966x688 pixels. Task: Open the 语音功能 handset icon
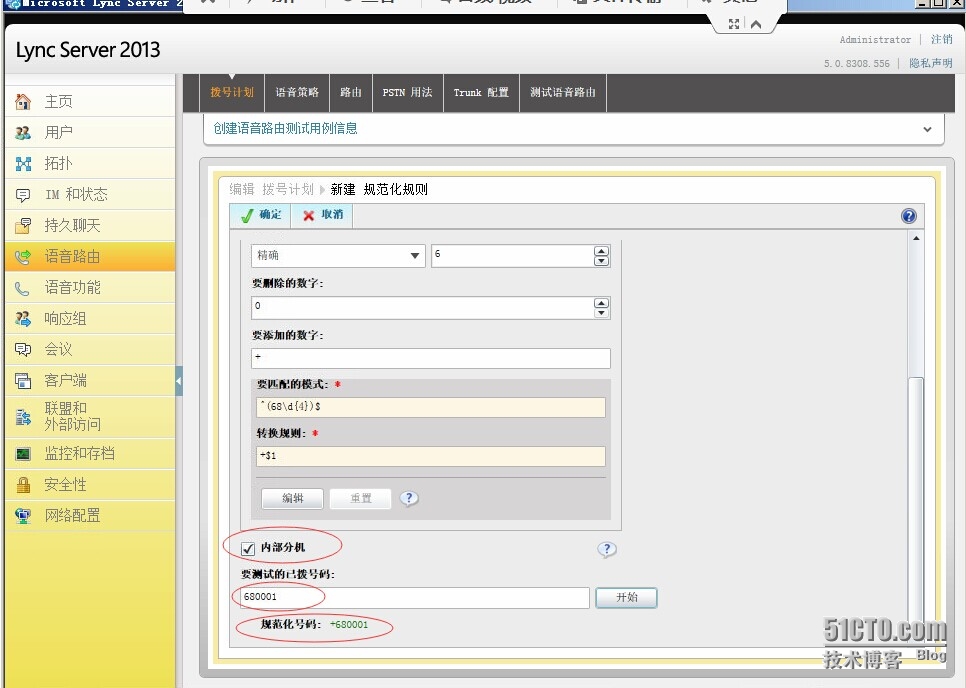[x=23, y=288]
